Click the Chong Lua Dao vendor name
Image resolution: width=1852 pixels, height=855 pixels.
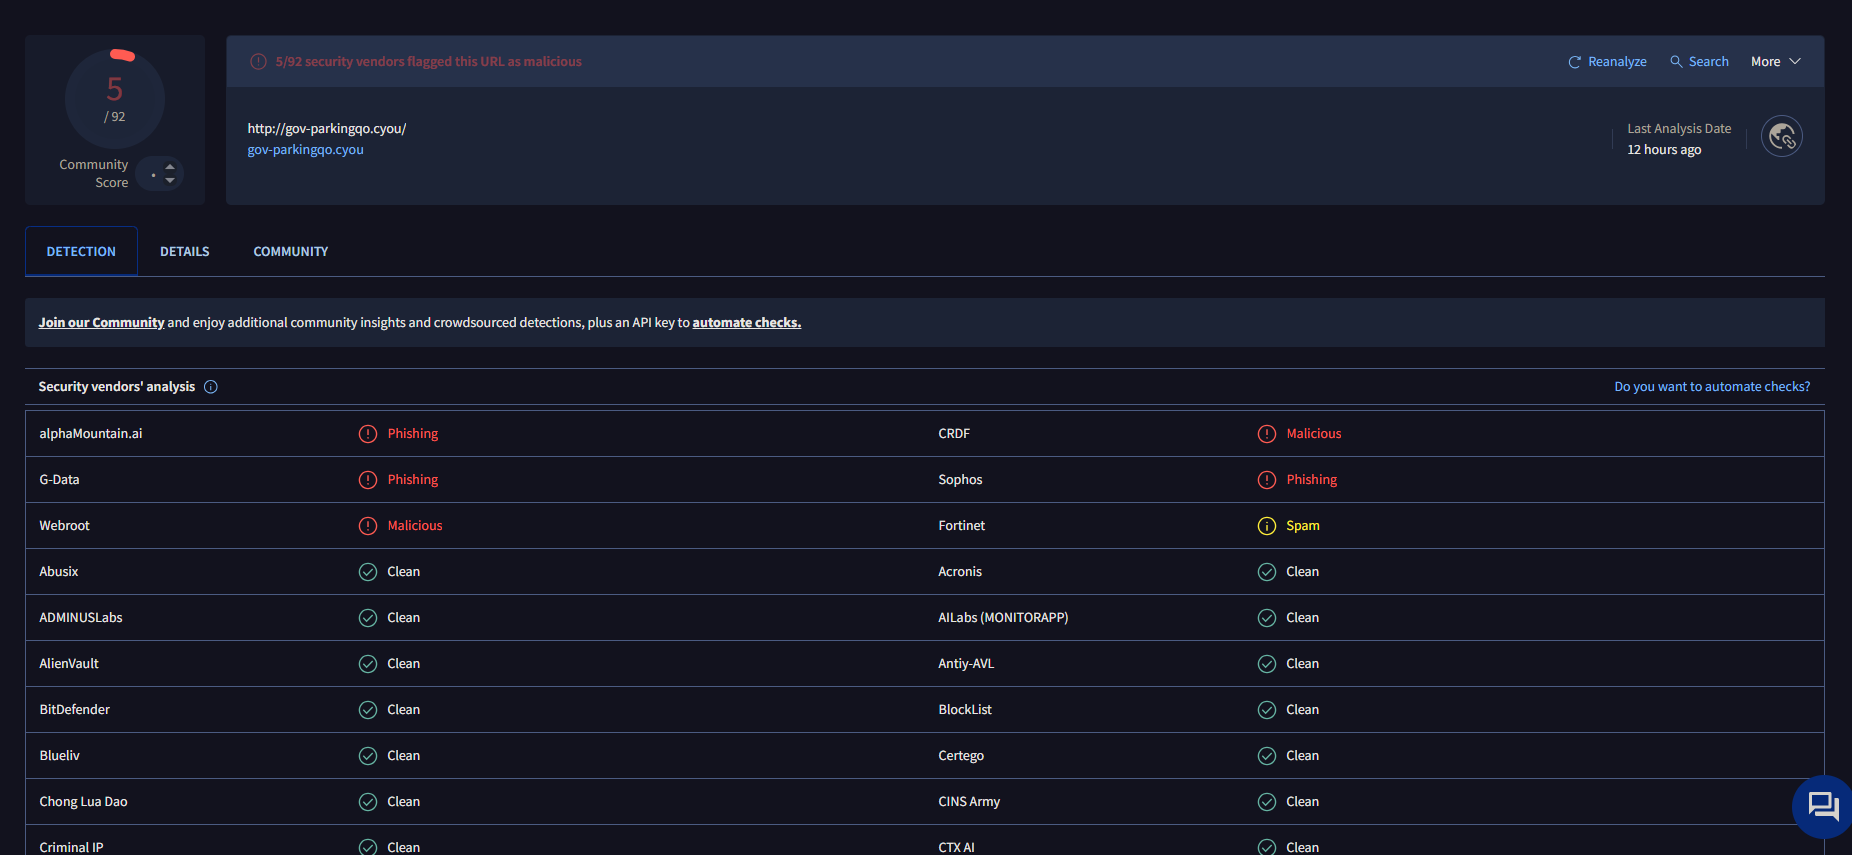pyautogui.click(x=83, y=802)
